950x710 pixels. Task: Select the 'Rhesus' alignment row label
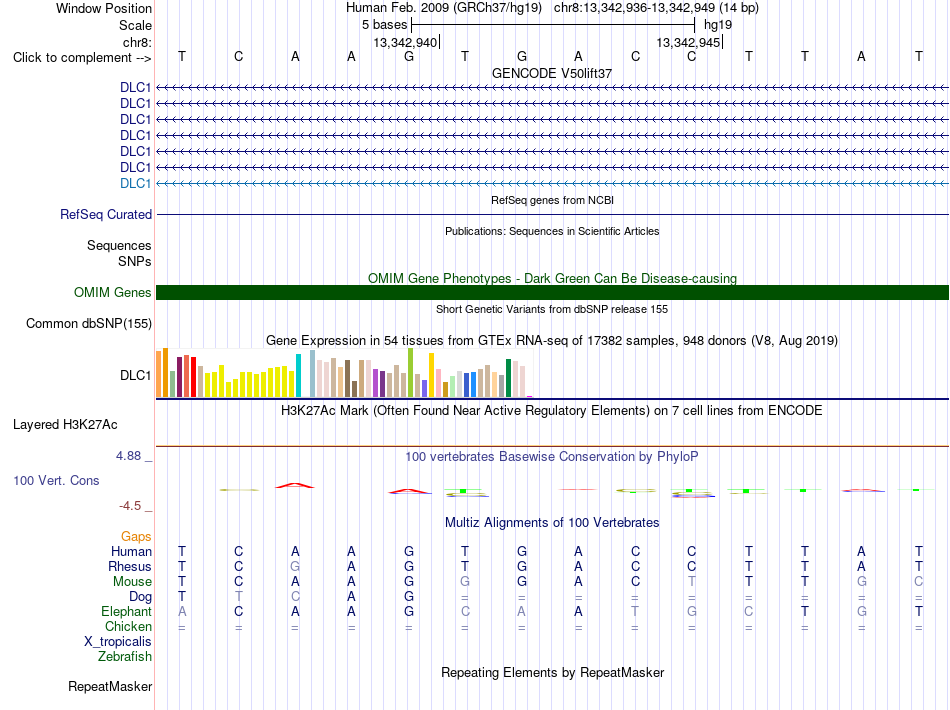[x=130, y=566]
